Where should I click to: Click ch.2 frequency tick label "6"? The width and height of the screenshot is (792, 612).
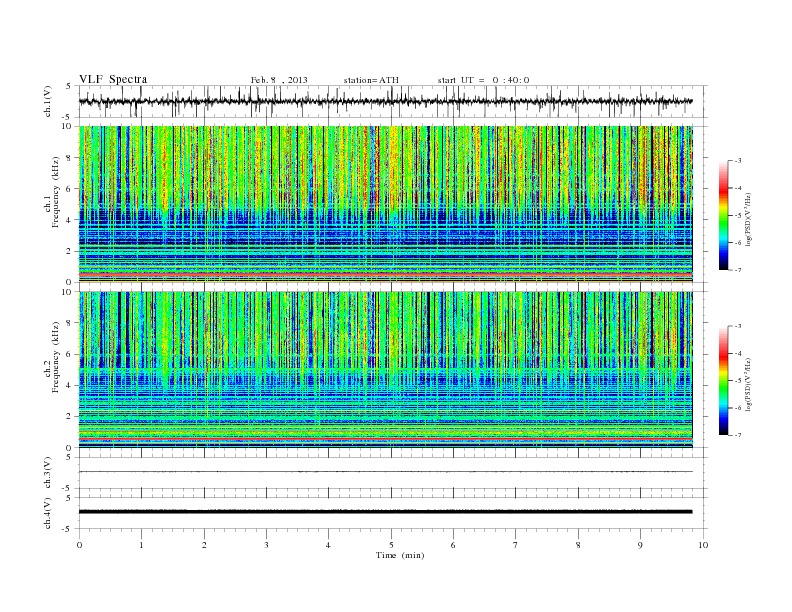[69, 354]
